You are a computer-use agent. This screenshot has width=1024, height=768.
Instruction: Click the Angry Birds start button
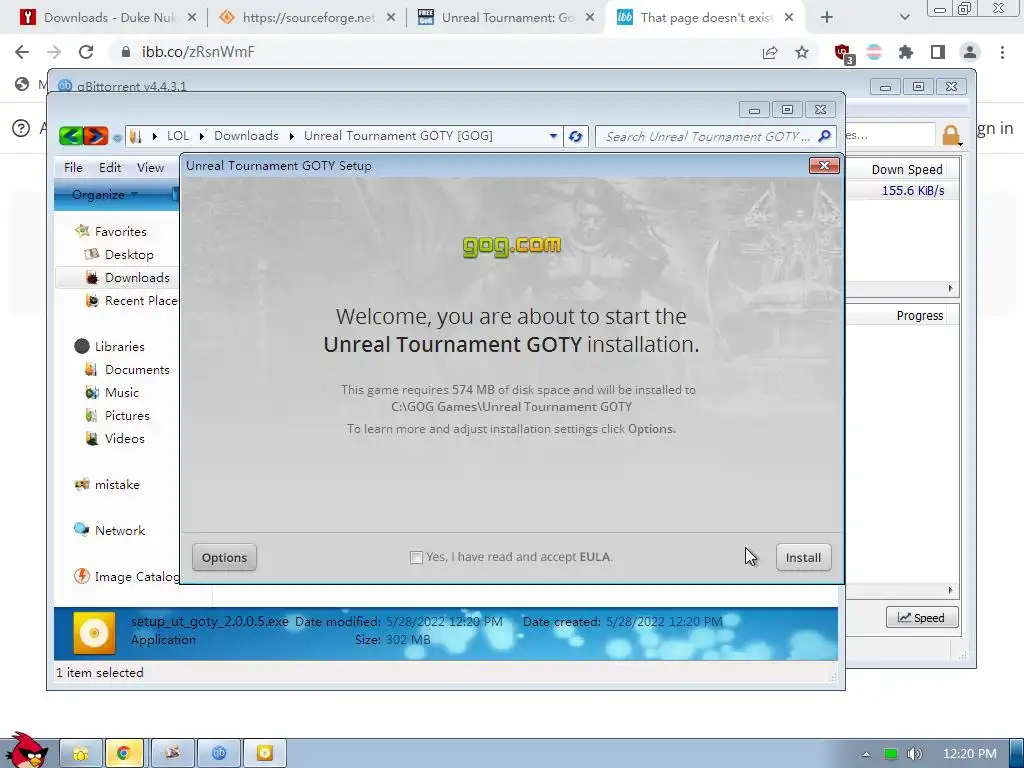25,750
